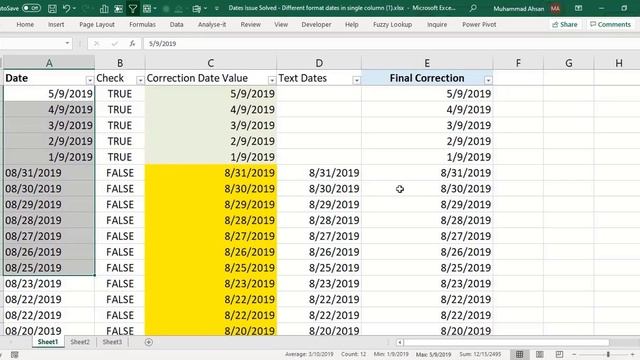Click the Comments button
640x360 pixels.
tap(611, 24)
